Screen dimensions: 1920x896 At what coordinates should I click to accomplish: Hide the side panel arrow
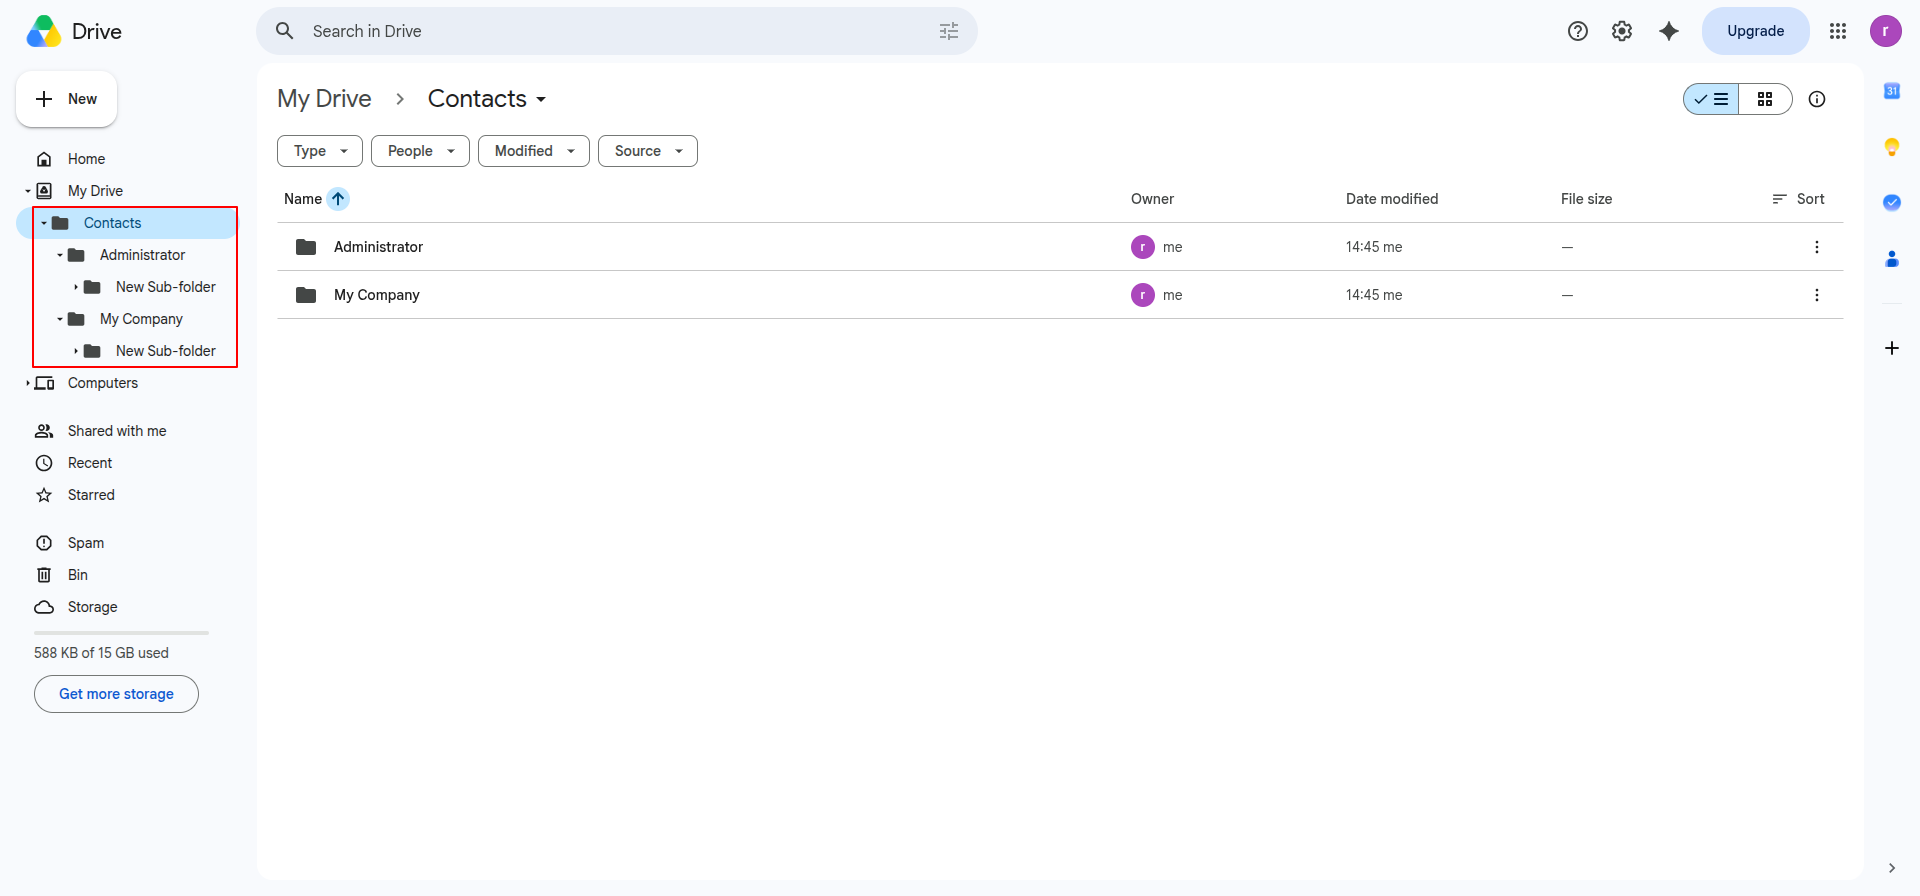point(1892,868)
